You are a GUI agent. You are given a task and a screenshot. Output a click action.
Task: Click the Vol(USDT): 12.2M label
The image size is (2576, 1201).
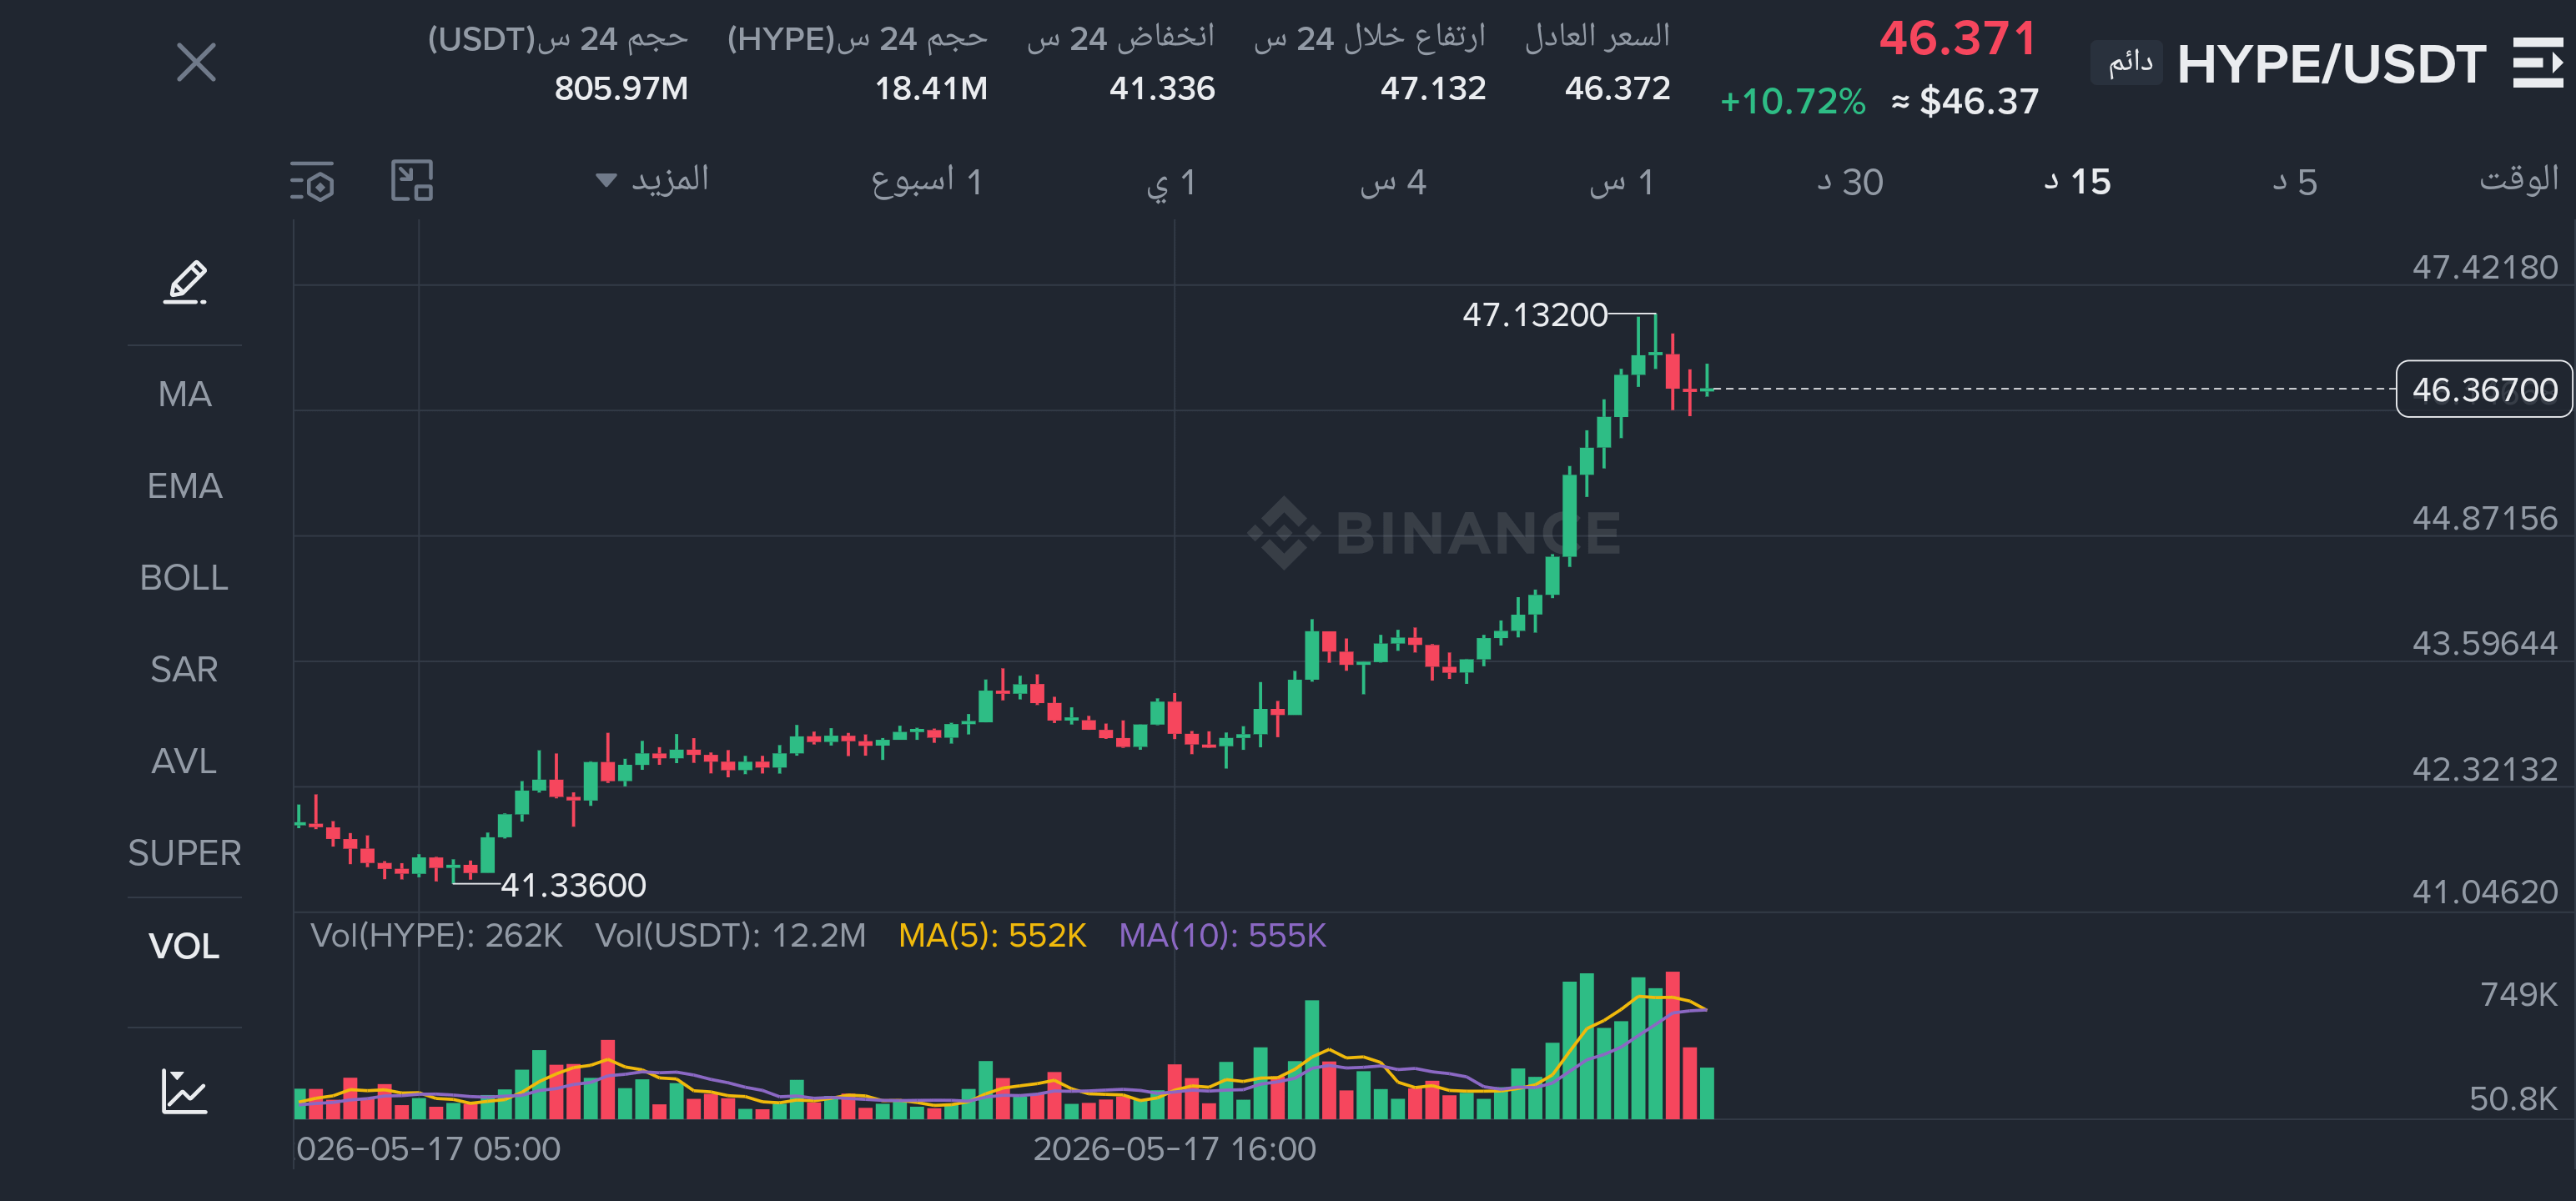tap(731, 935)
